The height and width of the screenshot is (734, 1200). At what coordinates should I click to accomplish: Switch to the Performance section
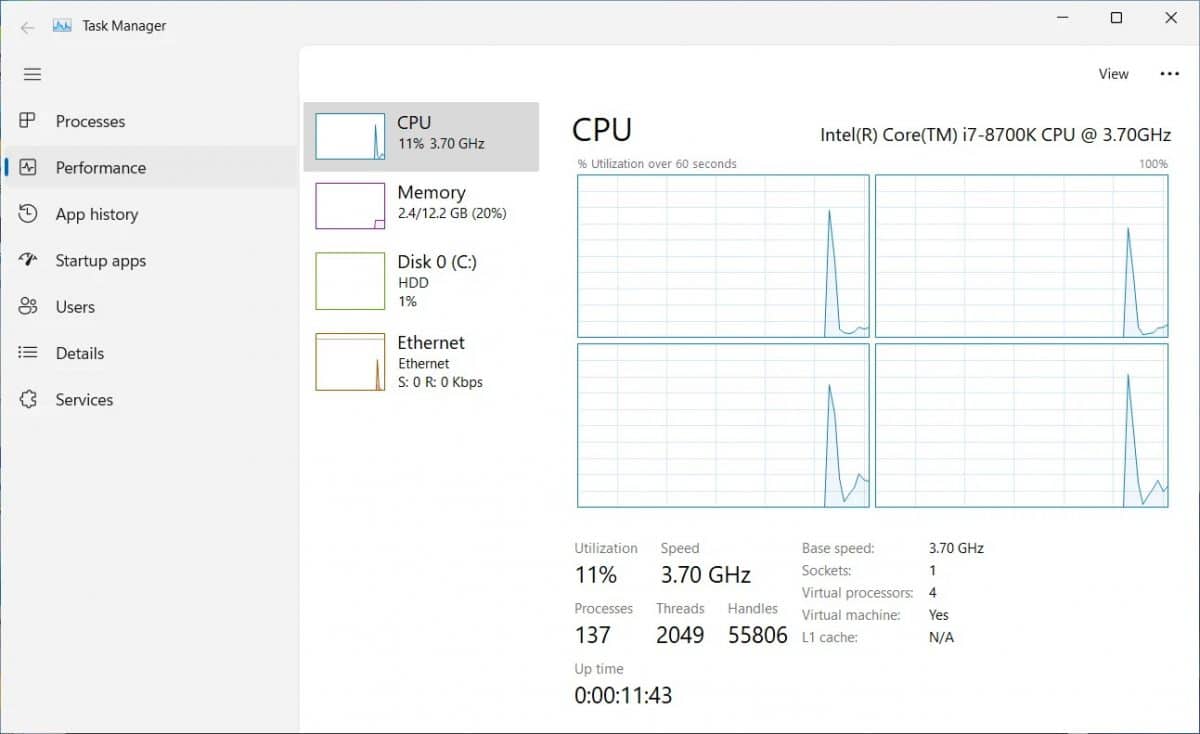coord(100,168)
